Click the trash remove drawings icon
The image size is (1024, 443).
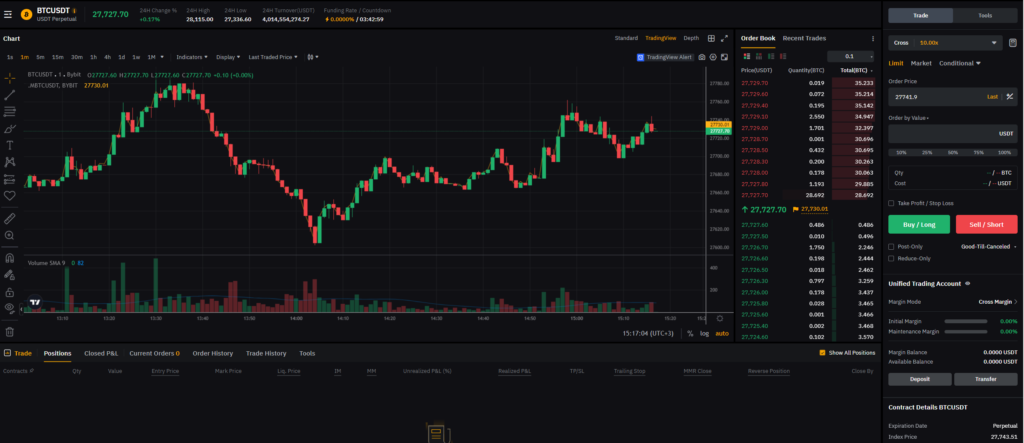coord(10,332)
